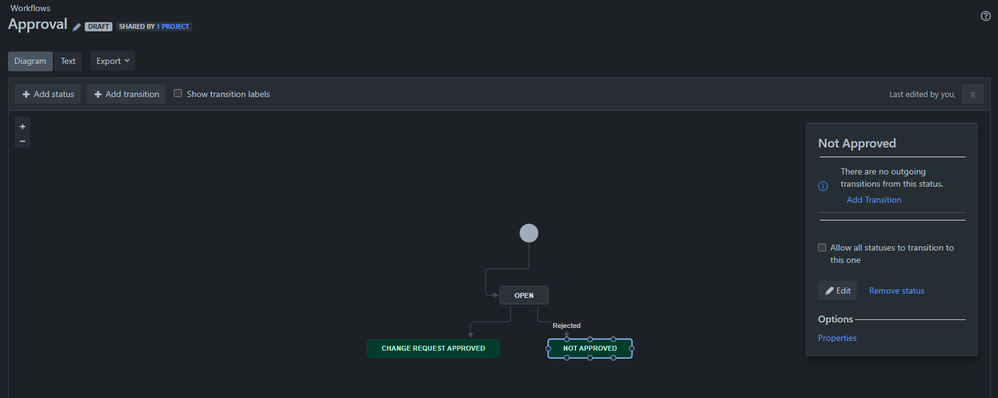Switch to the Text tab
Viewport: 998px width, 398px height.
[68, 61]
